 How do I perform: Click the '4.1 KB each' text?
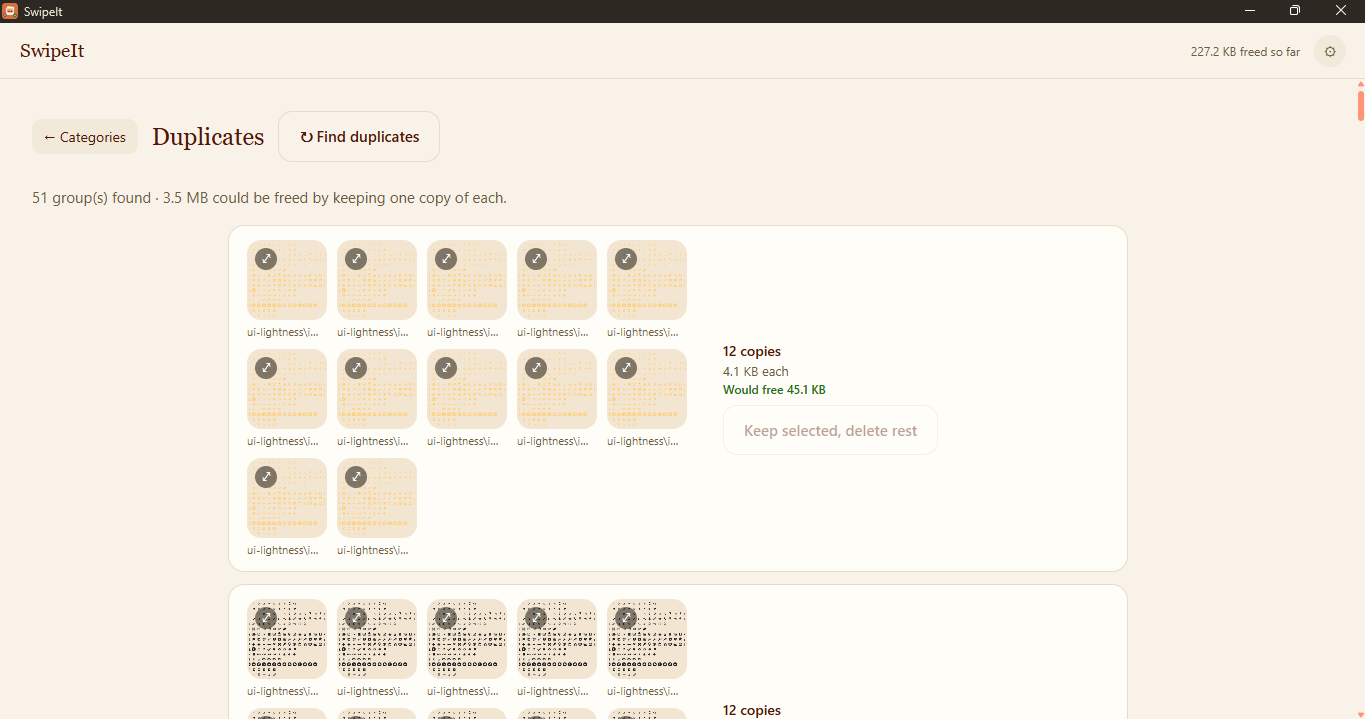pyautogui.click(x=756, y=371)
